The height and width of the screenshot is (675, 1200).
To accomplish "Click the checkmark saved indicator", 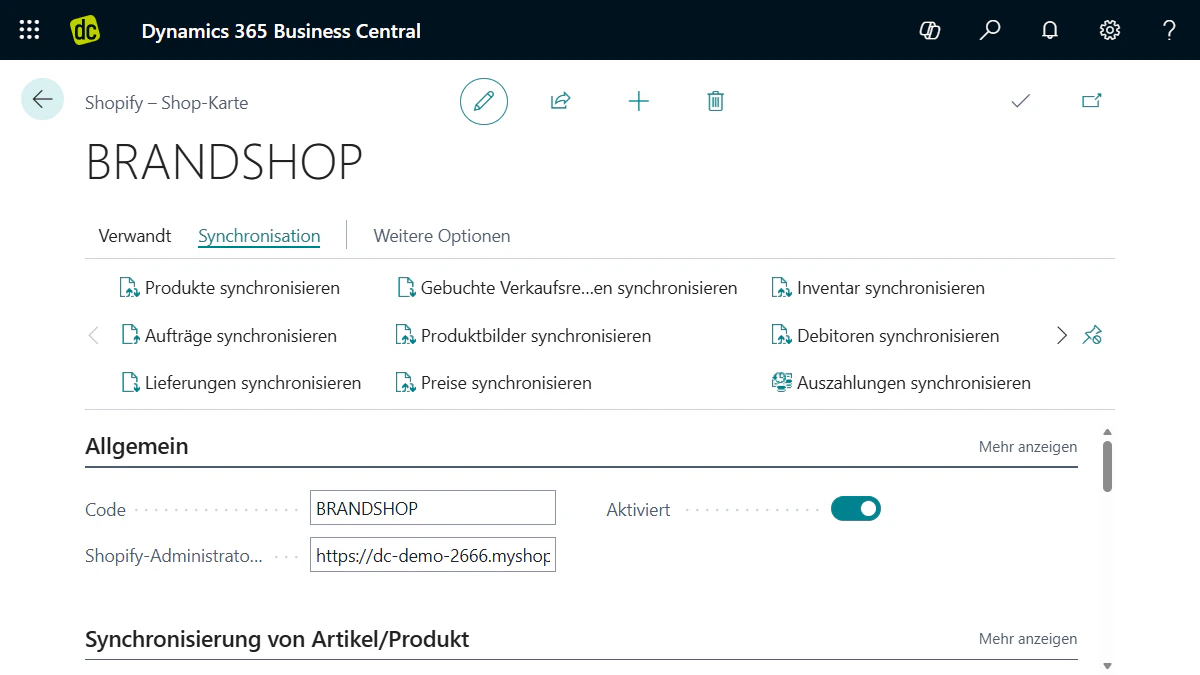I will 1020,101.
